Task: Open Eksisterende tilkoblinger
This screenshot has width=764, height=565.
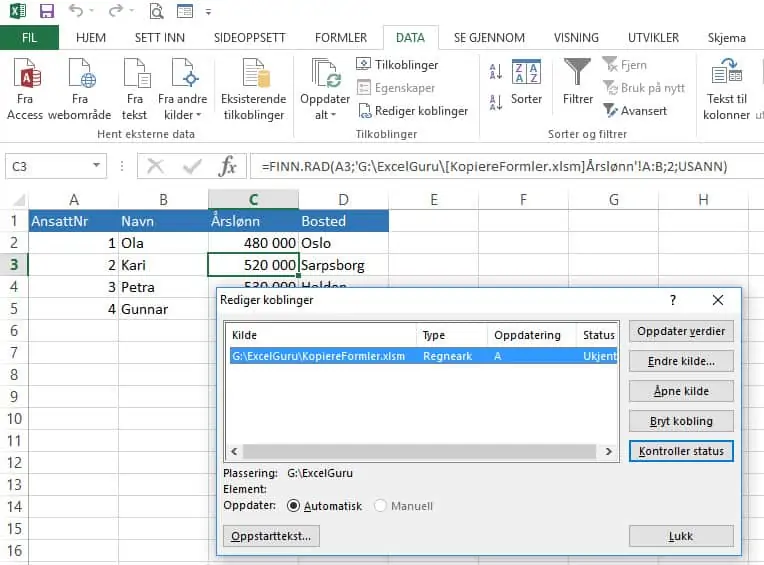Action: [254, 89]
